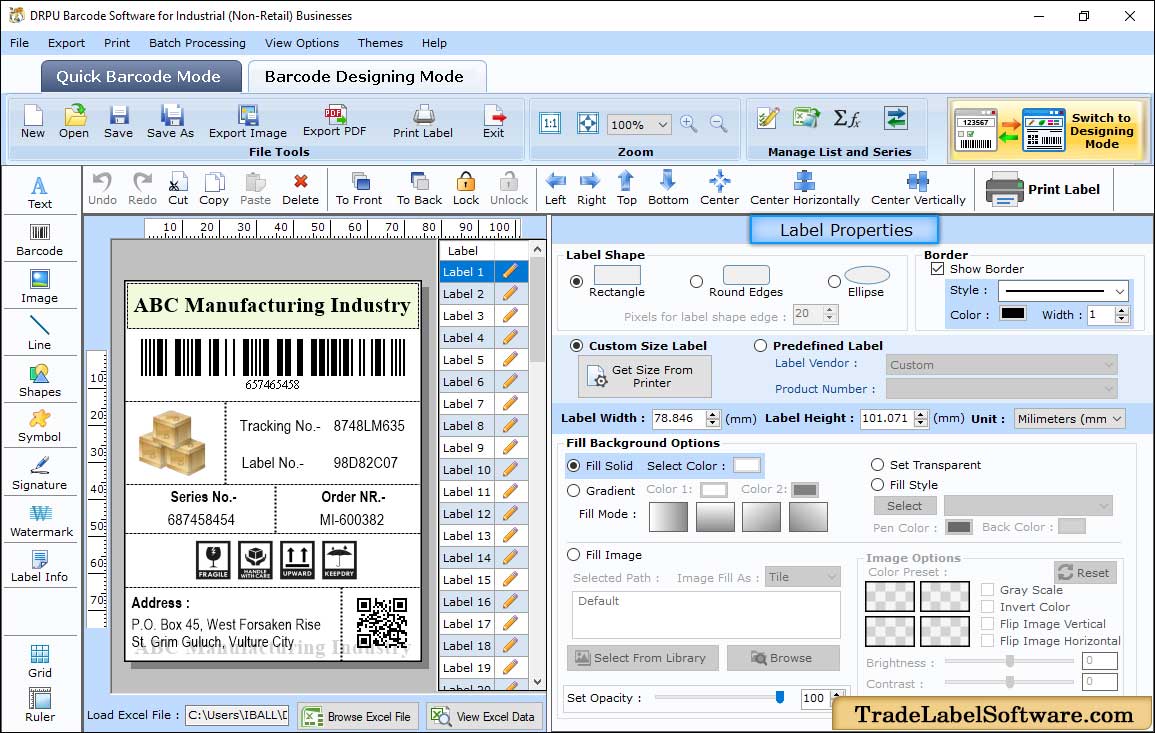
Task: Open the Themes menu
Action: tap(380, 43)
